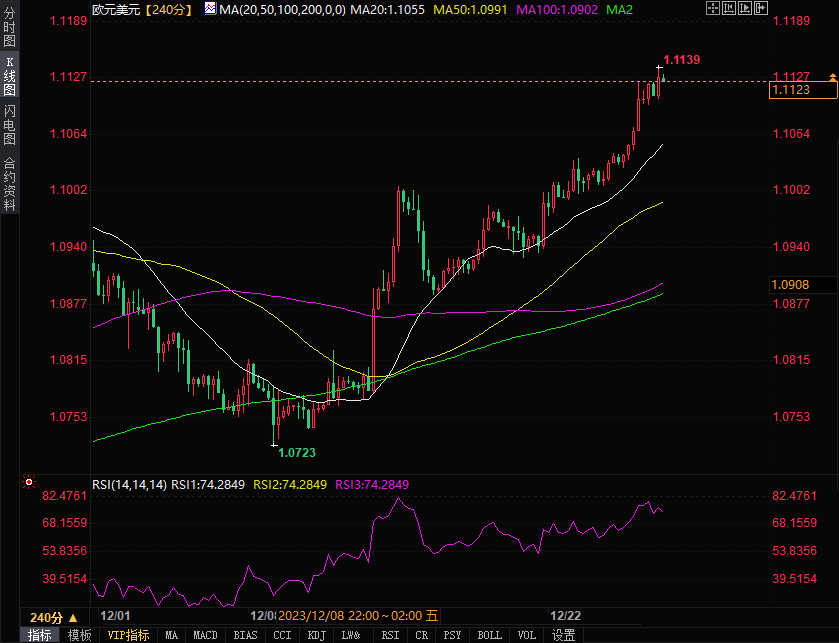Toggle the MACD indicator
This screenshot has height=643, width=839.
[205, 635]
